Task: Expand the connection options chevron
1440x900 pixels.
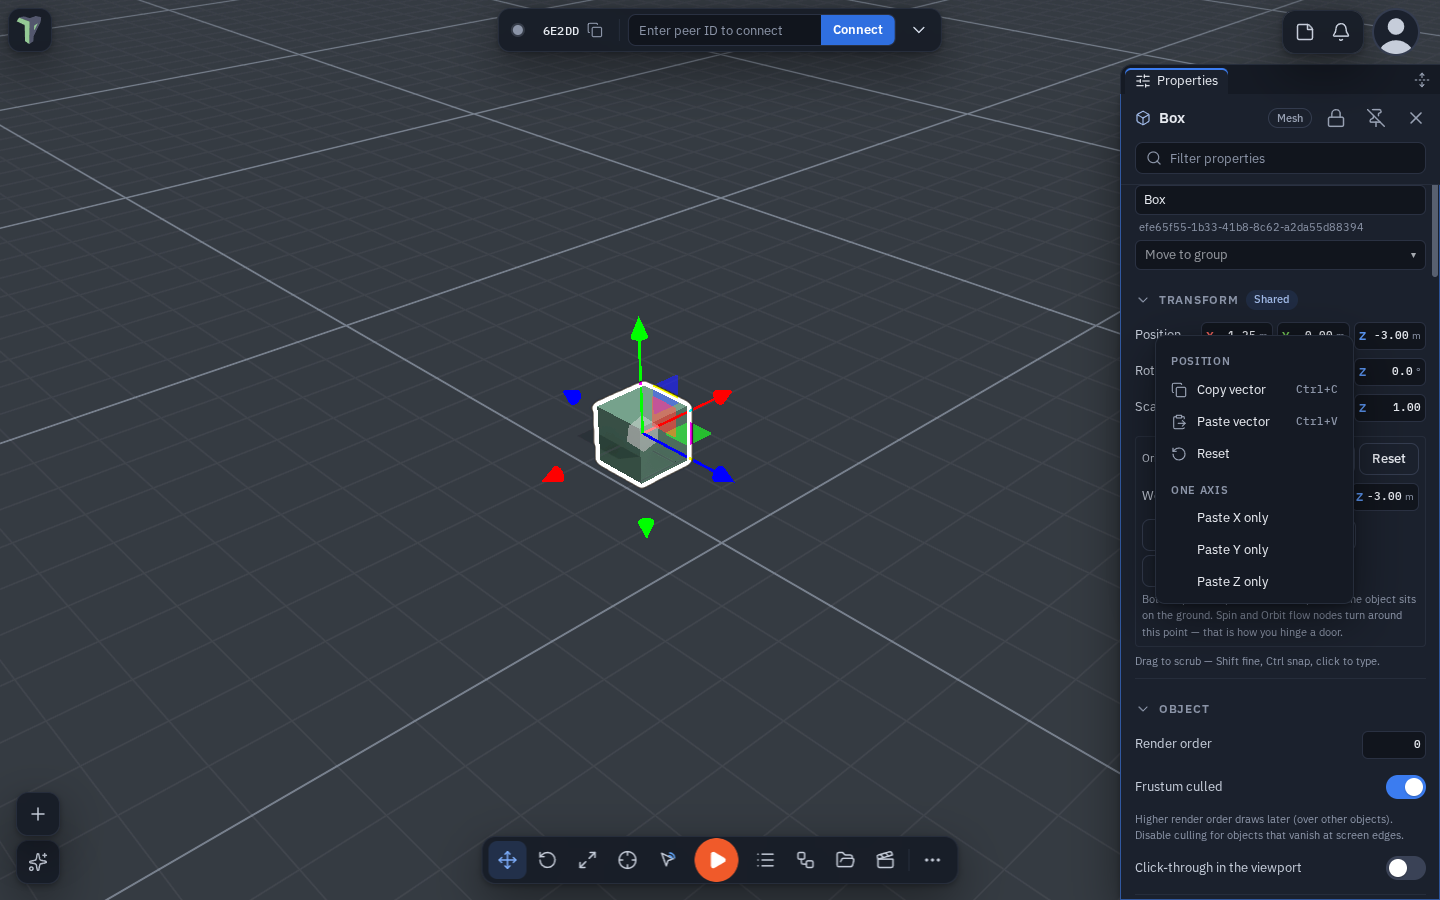Action: coord(919,30)
